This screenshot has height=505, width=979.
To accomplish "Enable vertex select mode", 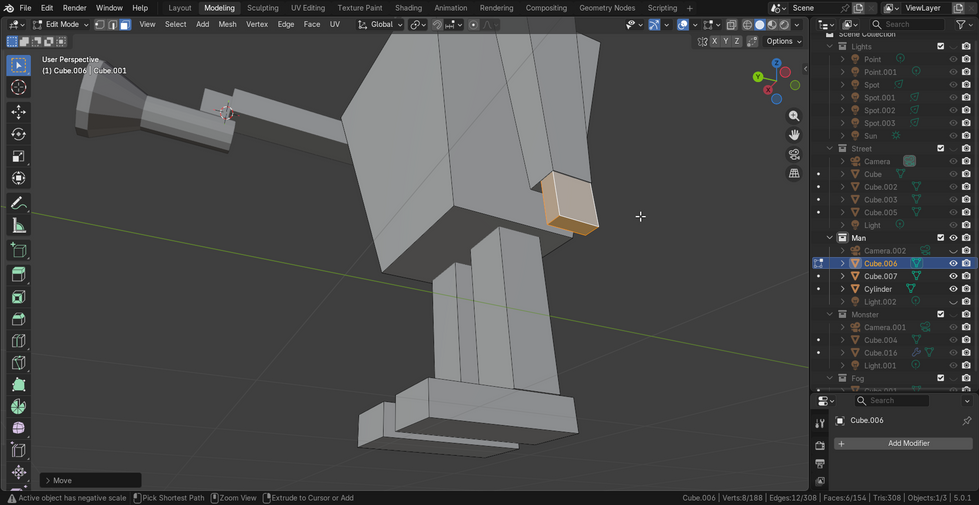I will [x=100, y=24].
